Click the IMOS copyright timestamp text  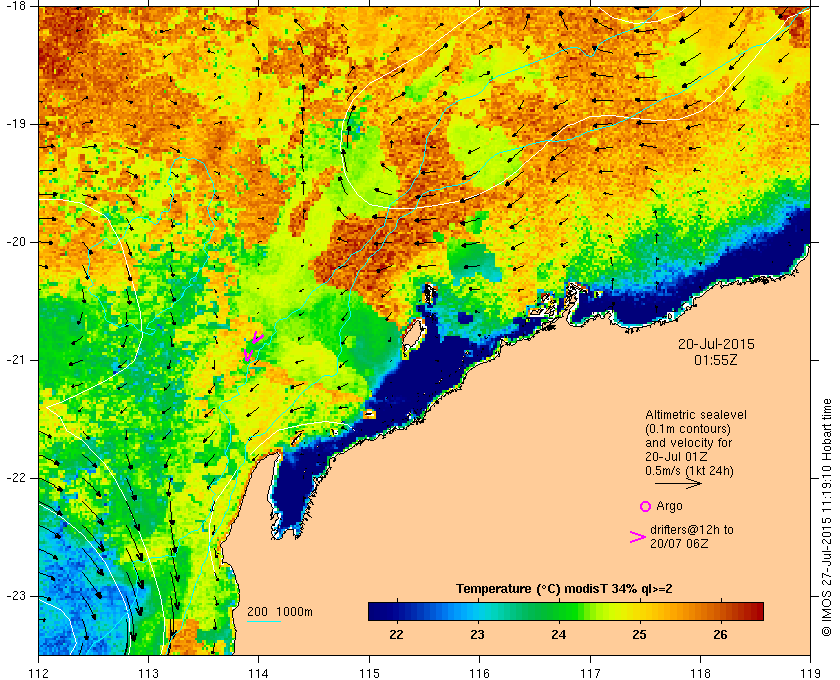pos(826,518)
